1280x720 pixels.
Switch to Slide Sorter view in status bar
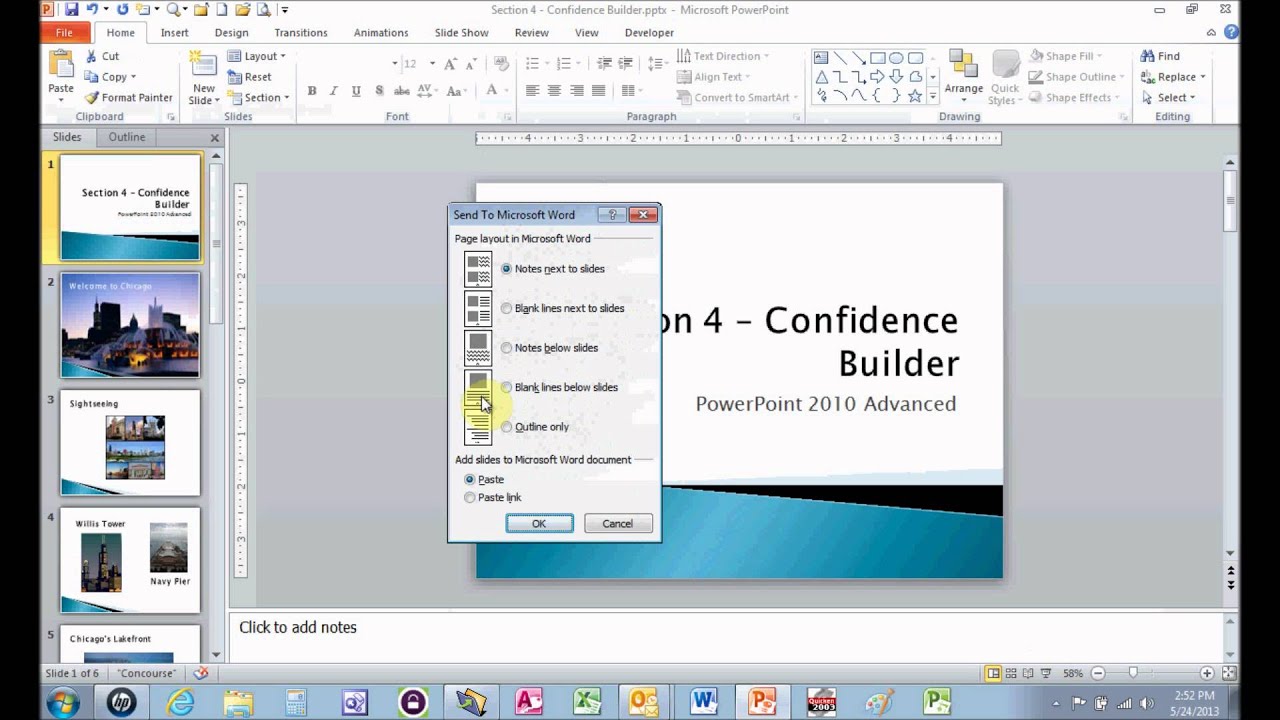click(1011, 674)
